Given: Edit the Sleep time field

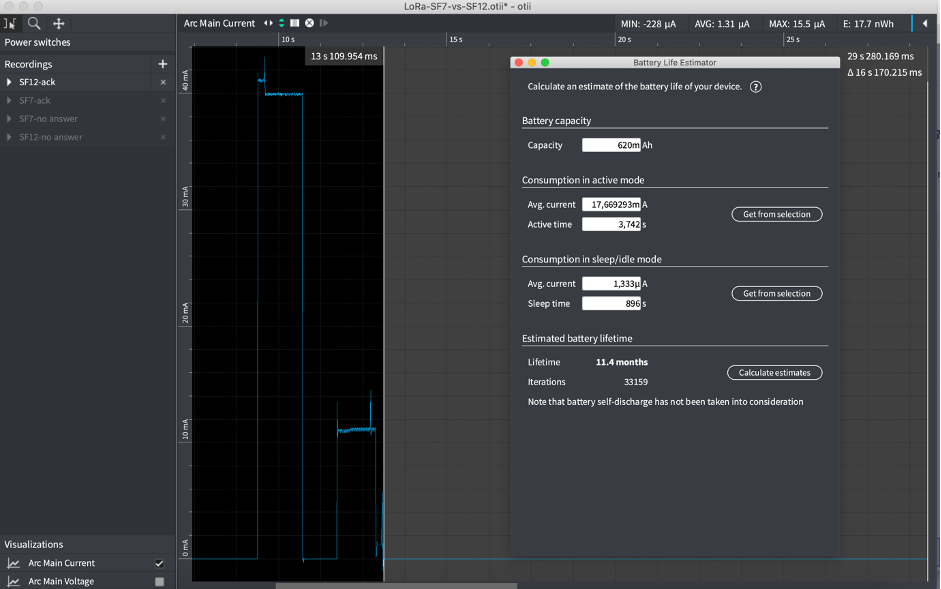Looking at the screenshot, I should [611, 304].
